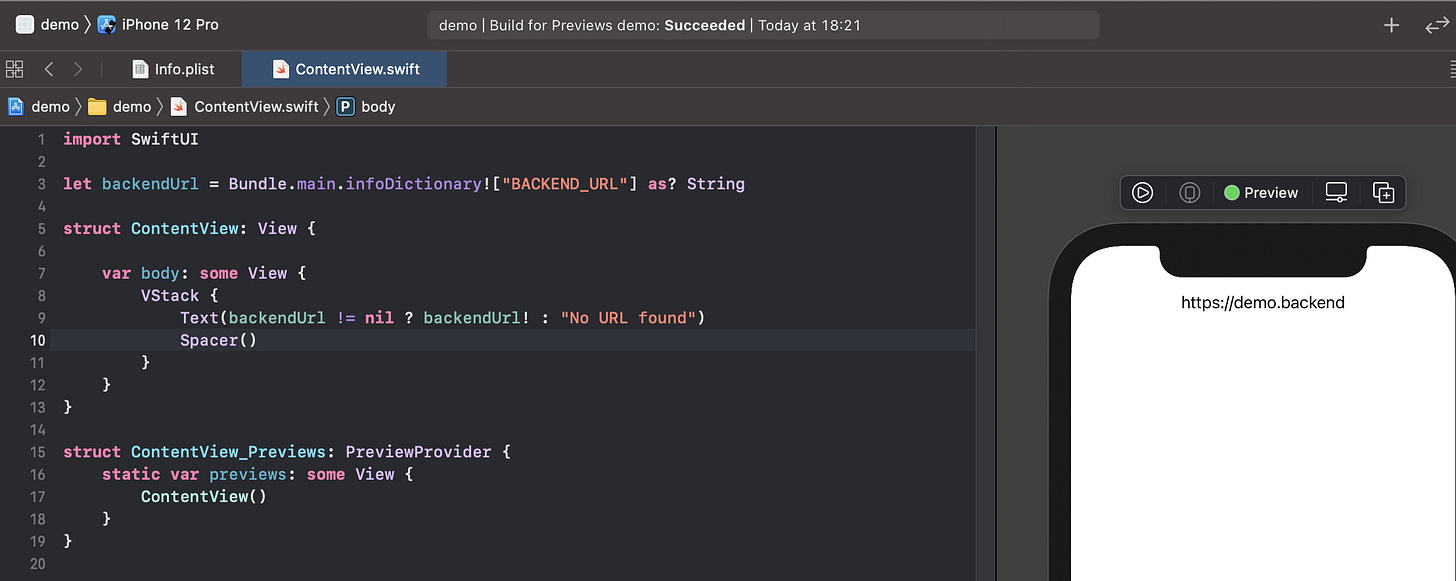Click the Spacer() call on line 10
The width and height of the screenshot is (1456, 581).
click(219, 340)
